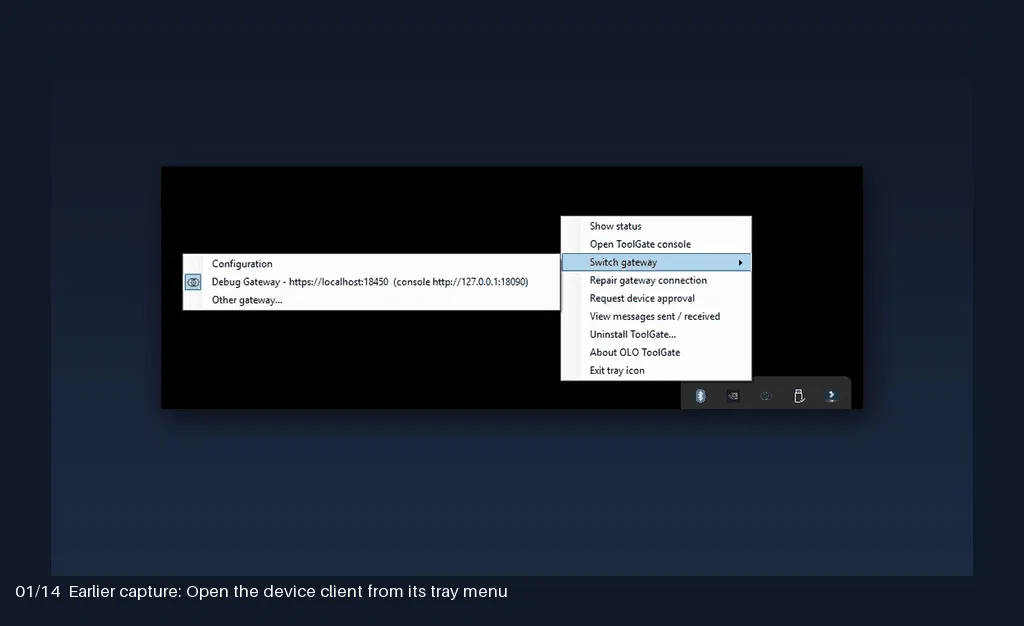Click the Bluetooth tray icon
The height and width of the screenshot is (626, 1024).
[x=700, y=396]
